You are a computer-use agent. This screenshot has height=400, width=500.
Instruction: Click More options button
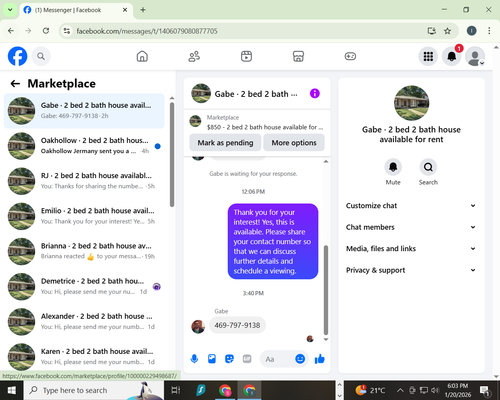pyautogui.click(x=294, y=143)
